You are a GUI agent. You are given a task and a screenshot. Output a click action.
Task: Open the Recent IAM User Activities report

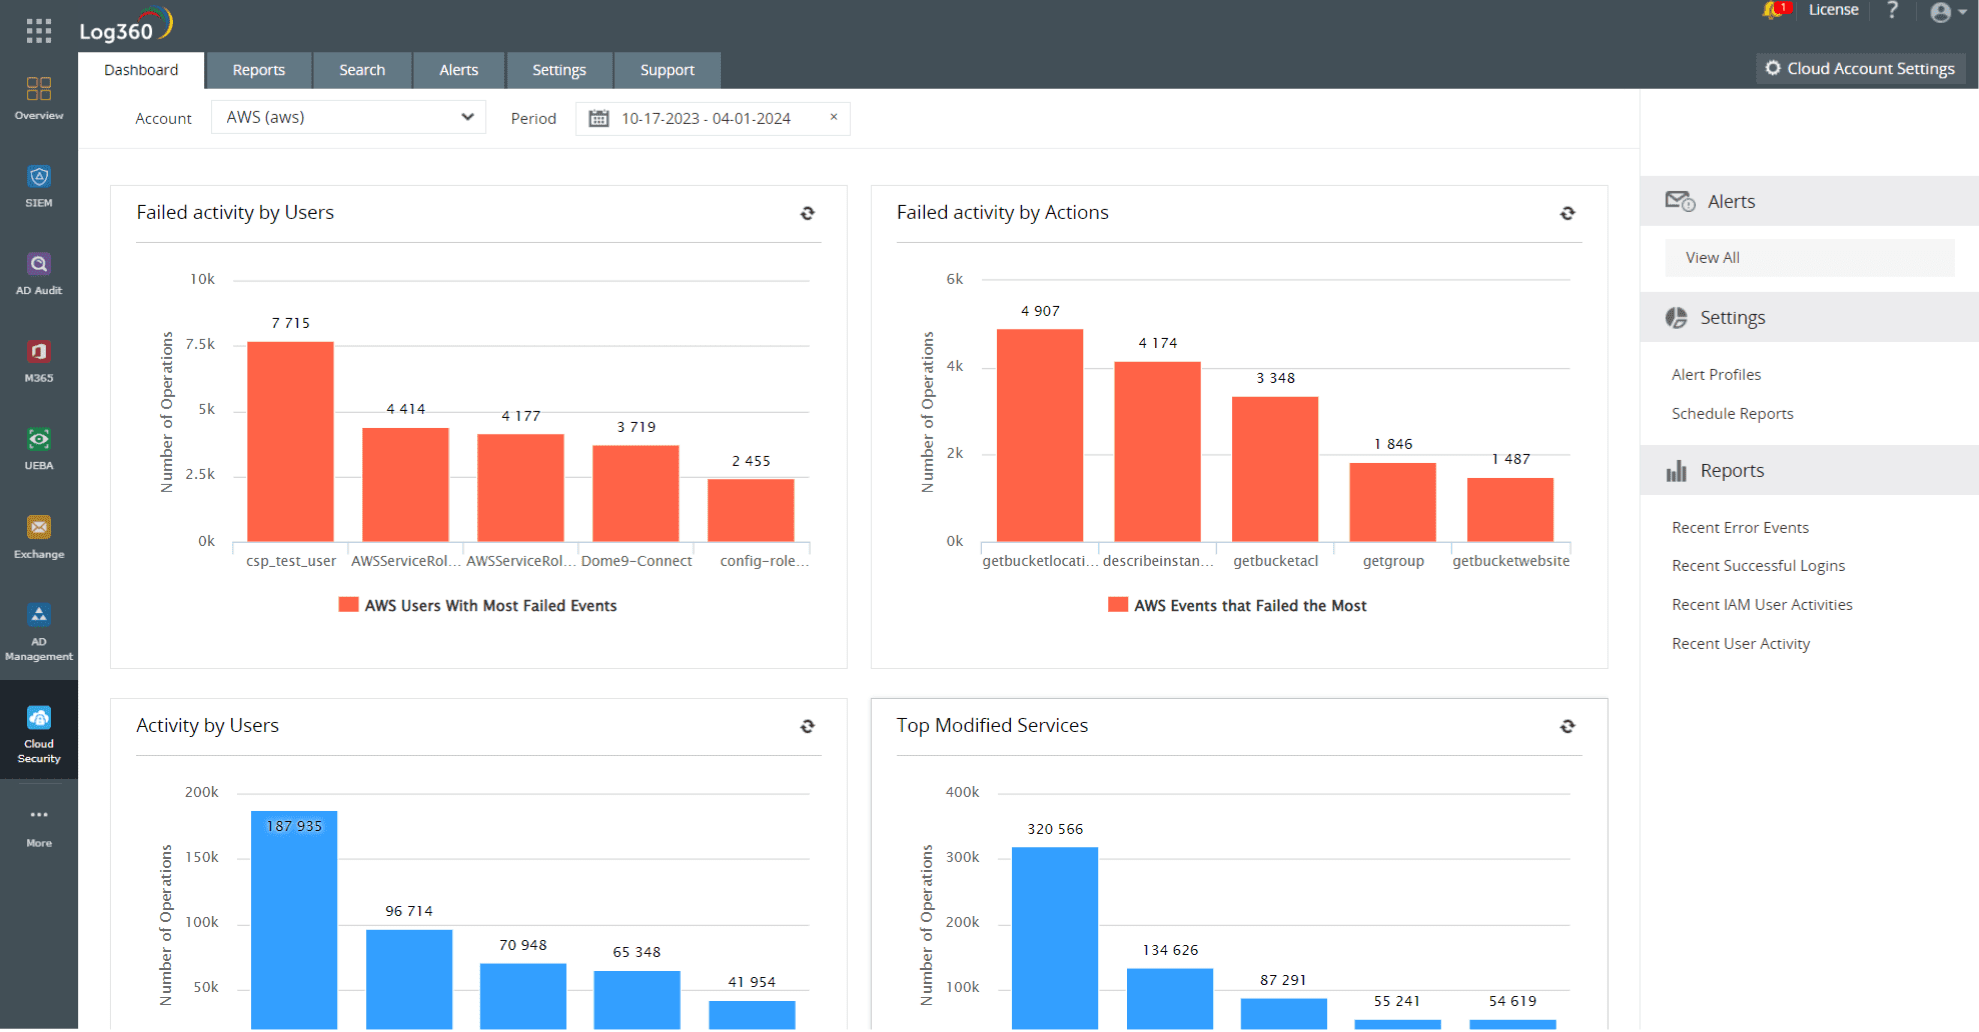tap(1762, 604)
